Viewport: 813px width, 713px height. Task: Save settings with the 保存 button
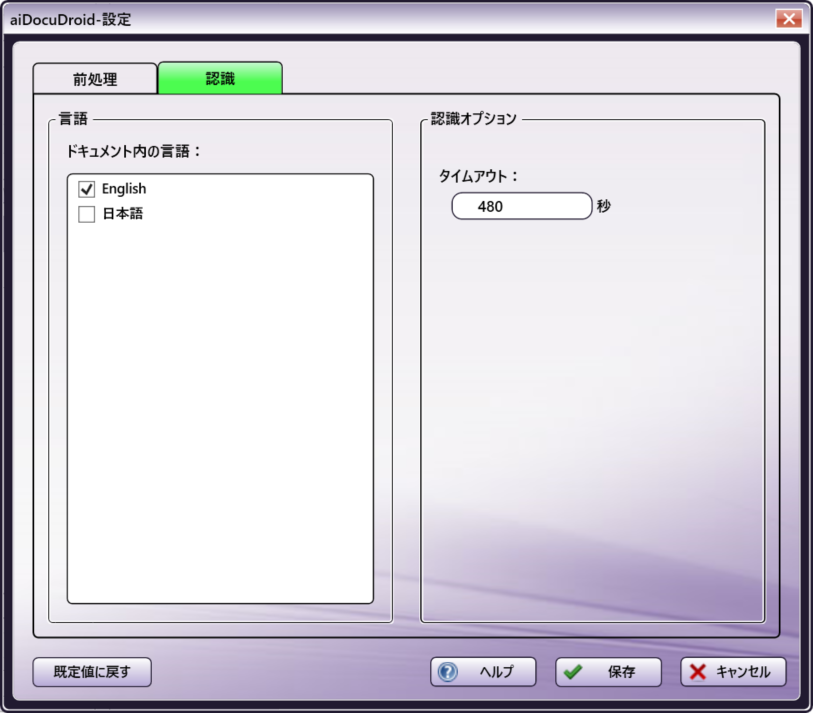point(608,672)
